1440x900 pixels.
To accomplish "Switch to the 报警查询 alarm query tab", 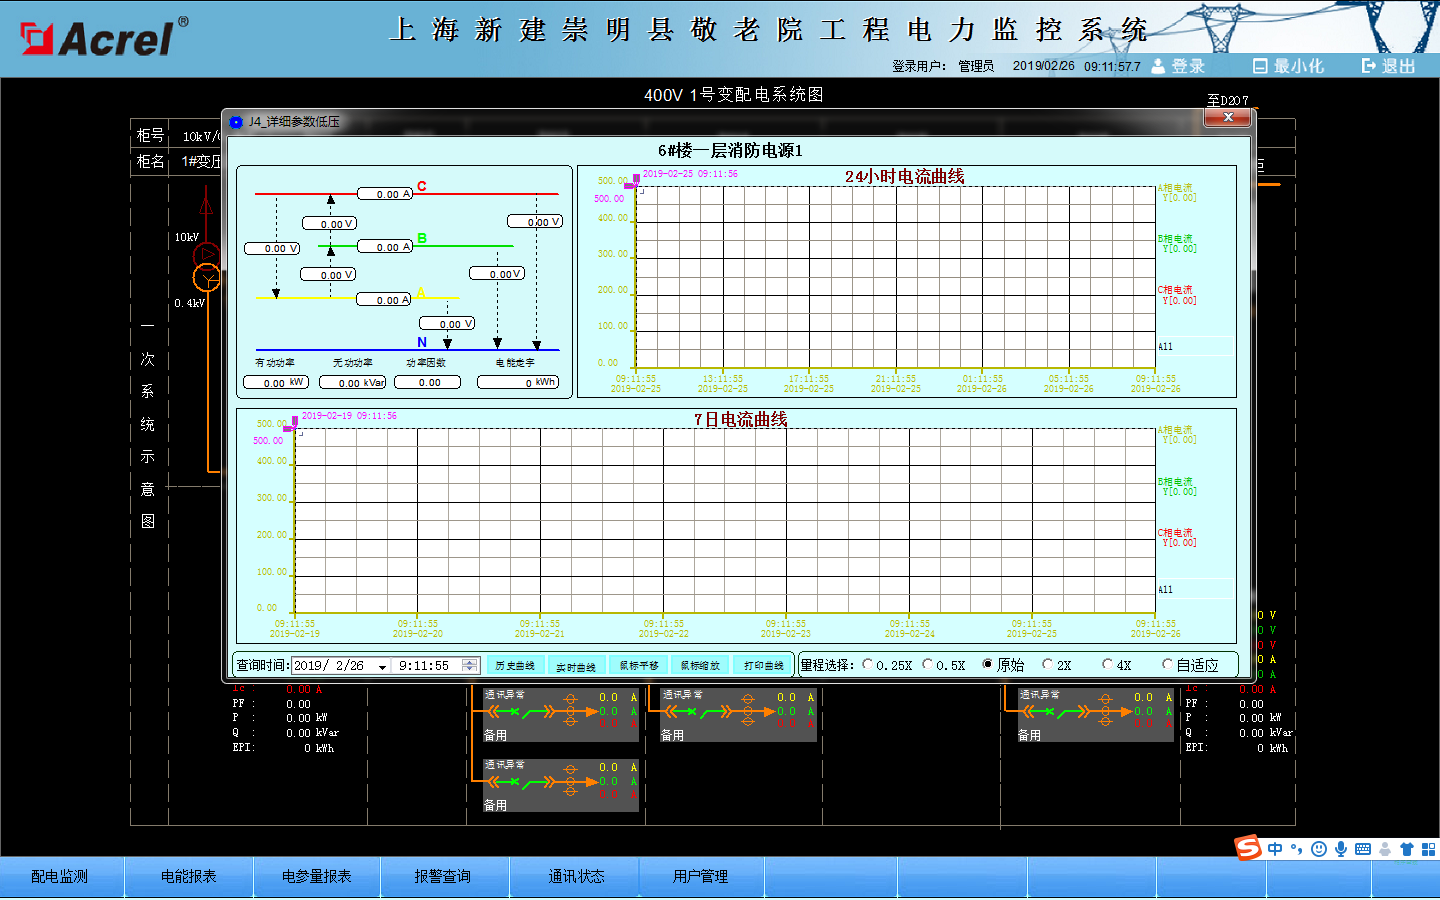I will point(442,877).
